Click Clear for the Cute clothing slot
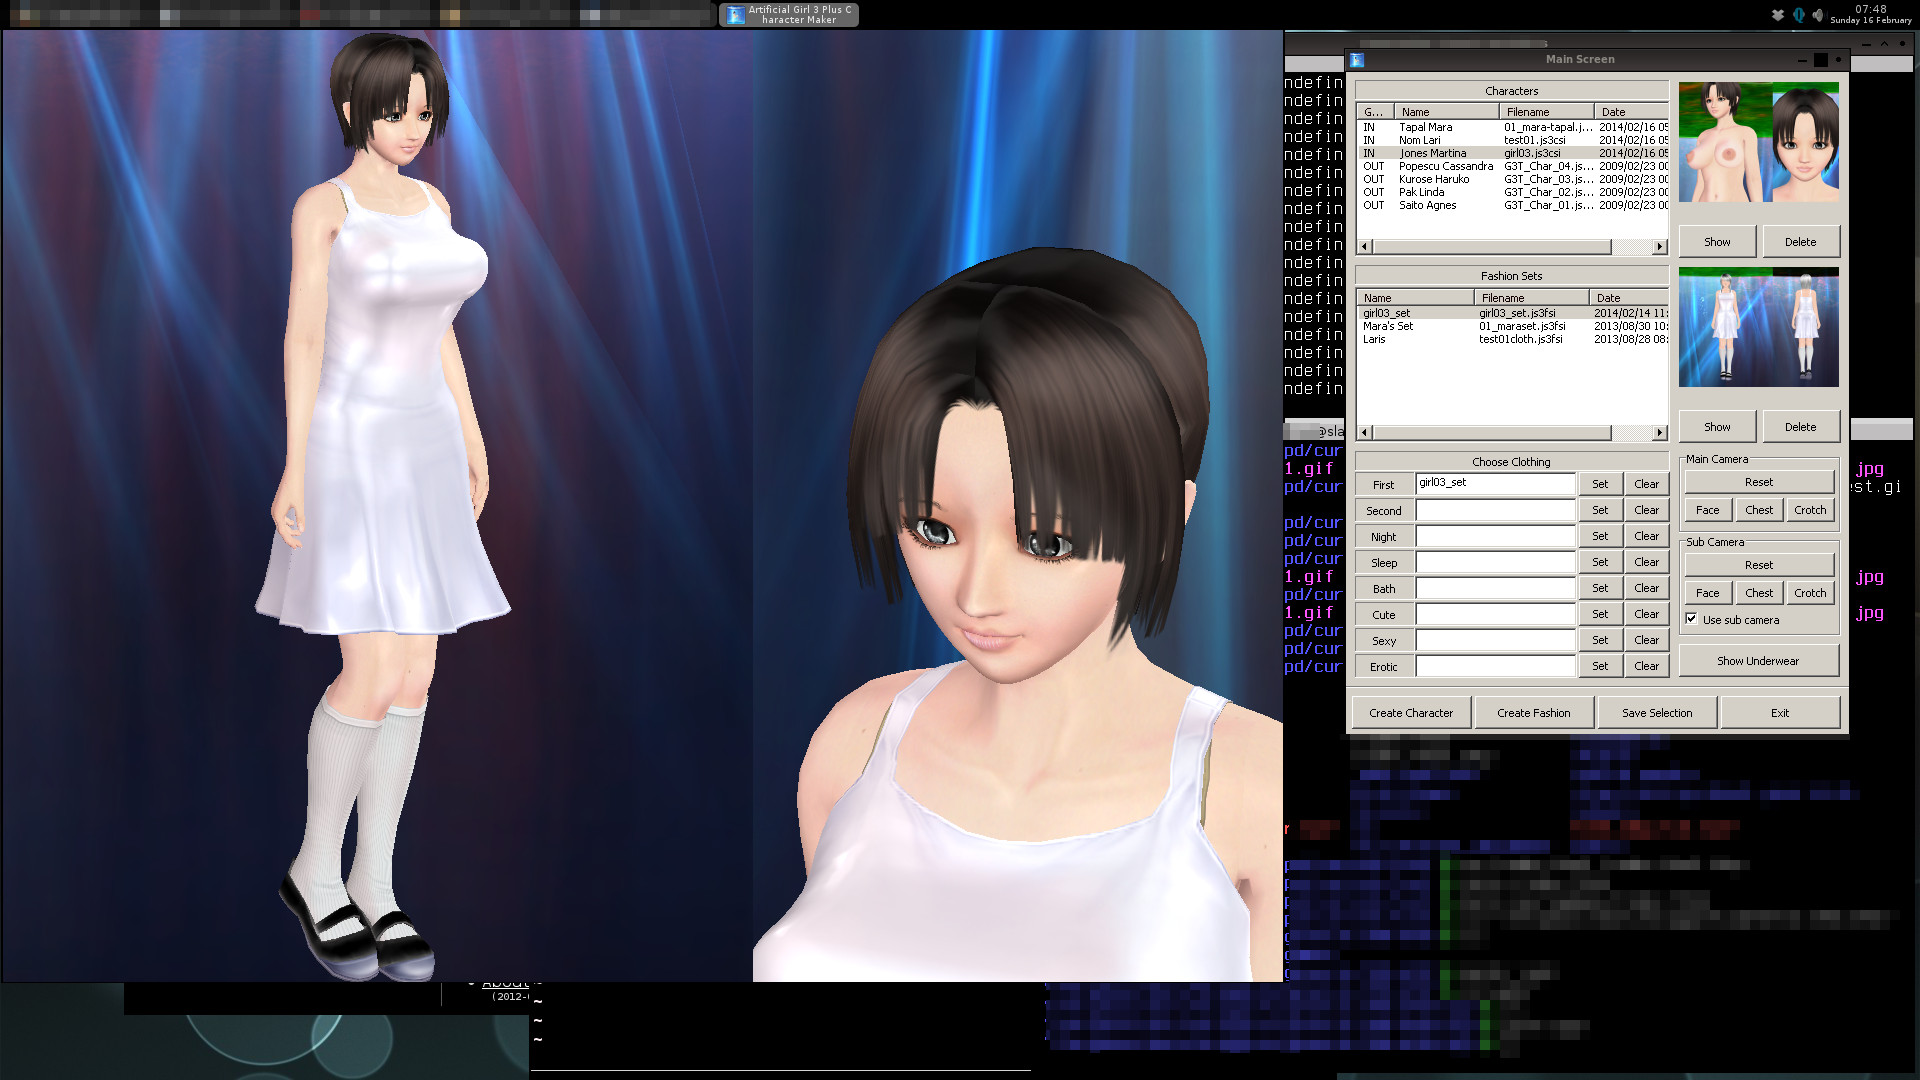Image resolution: width=1920 pixels, height=1080 pixels. (1646, 614)
